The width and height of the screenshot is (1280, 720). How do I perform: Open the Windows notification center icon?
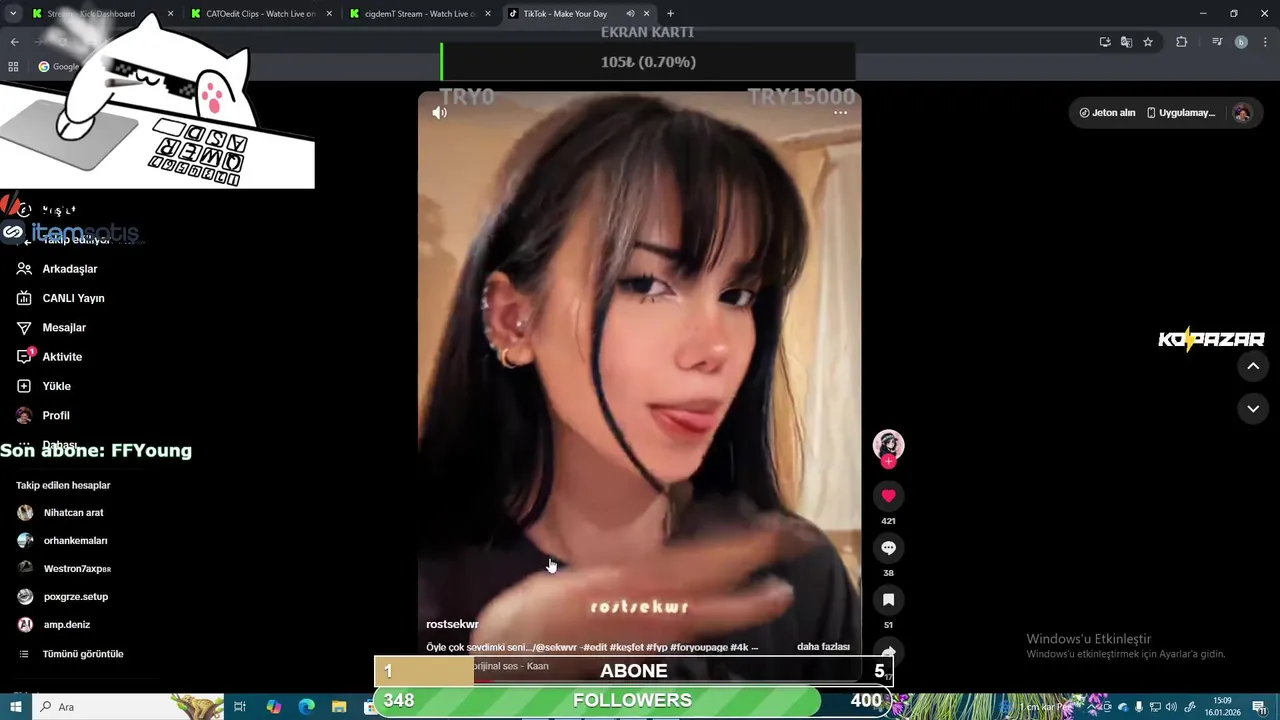coord(1258,707)
